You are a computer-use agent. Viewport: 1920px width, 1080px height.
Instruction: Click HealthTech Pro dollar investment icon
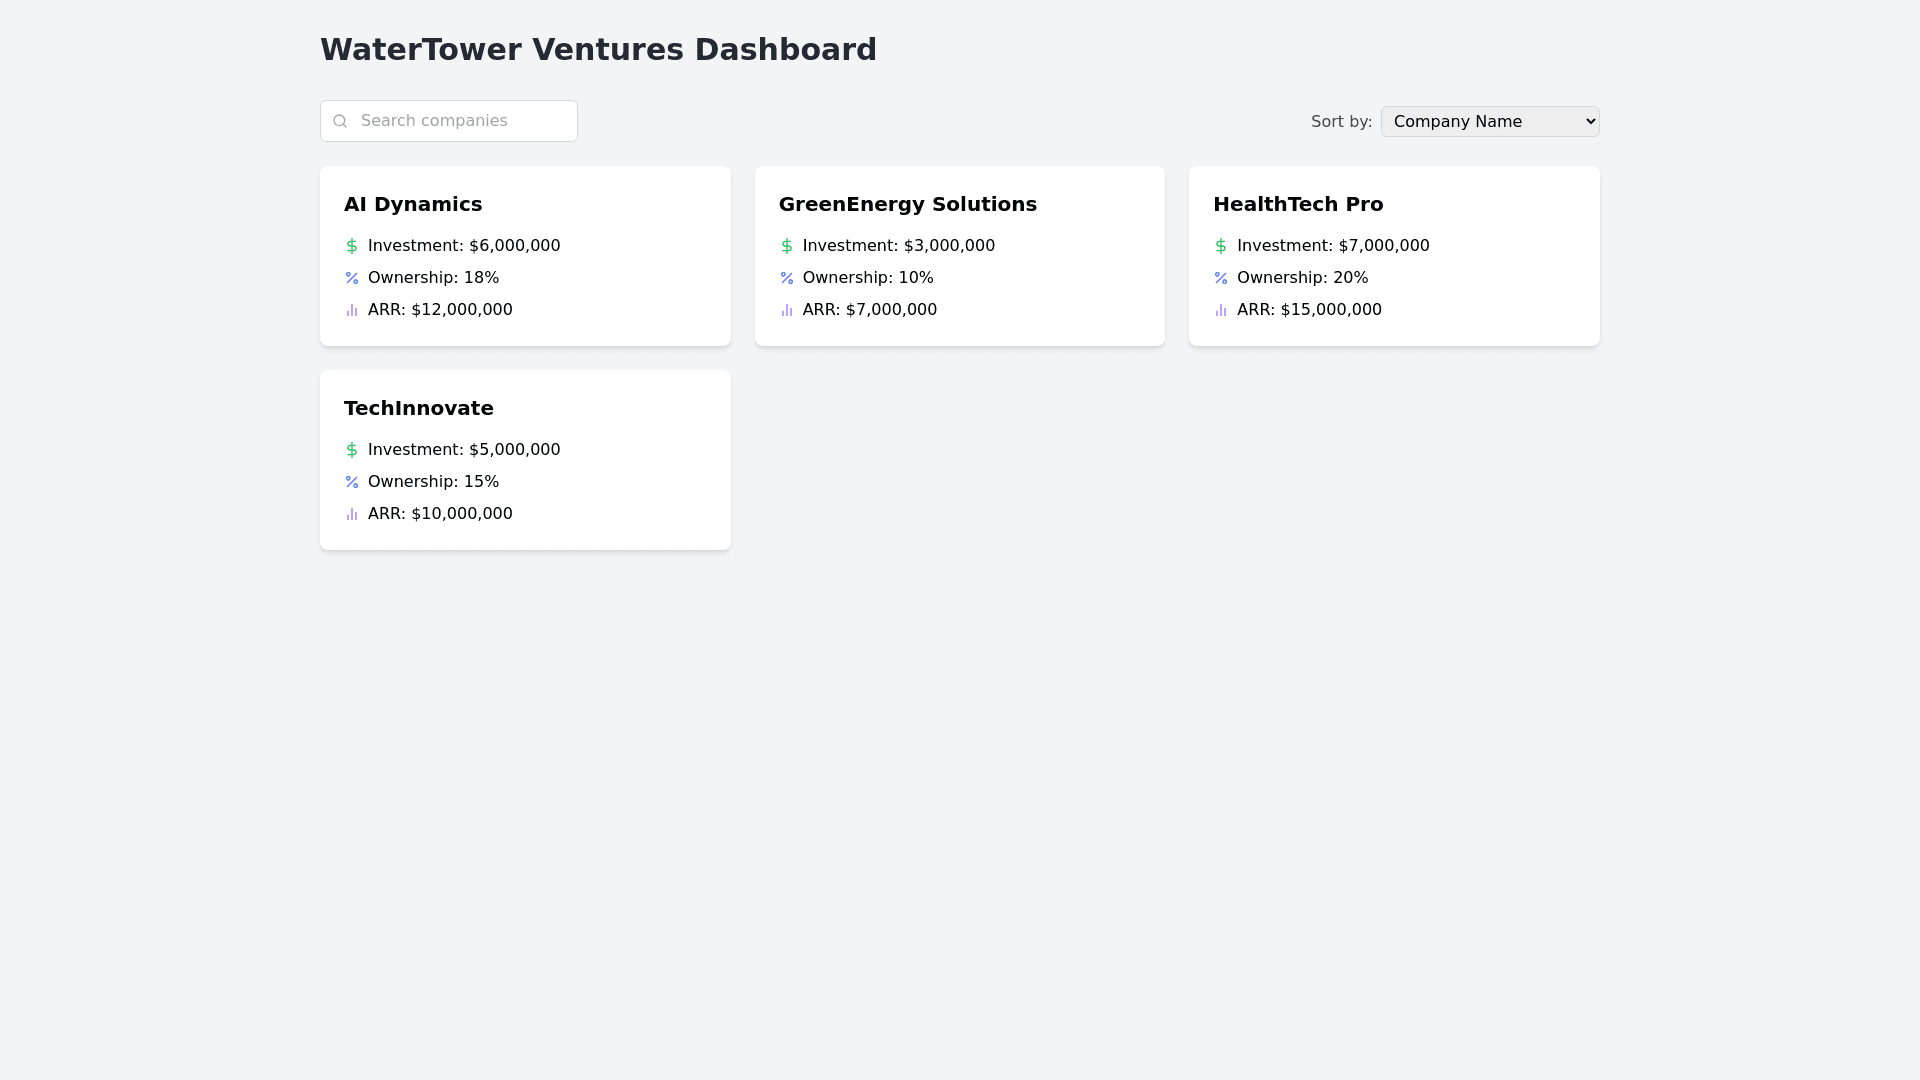1221,246
